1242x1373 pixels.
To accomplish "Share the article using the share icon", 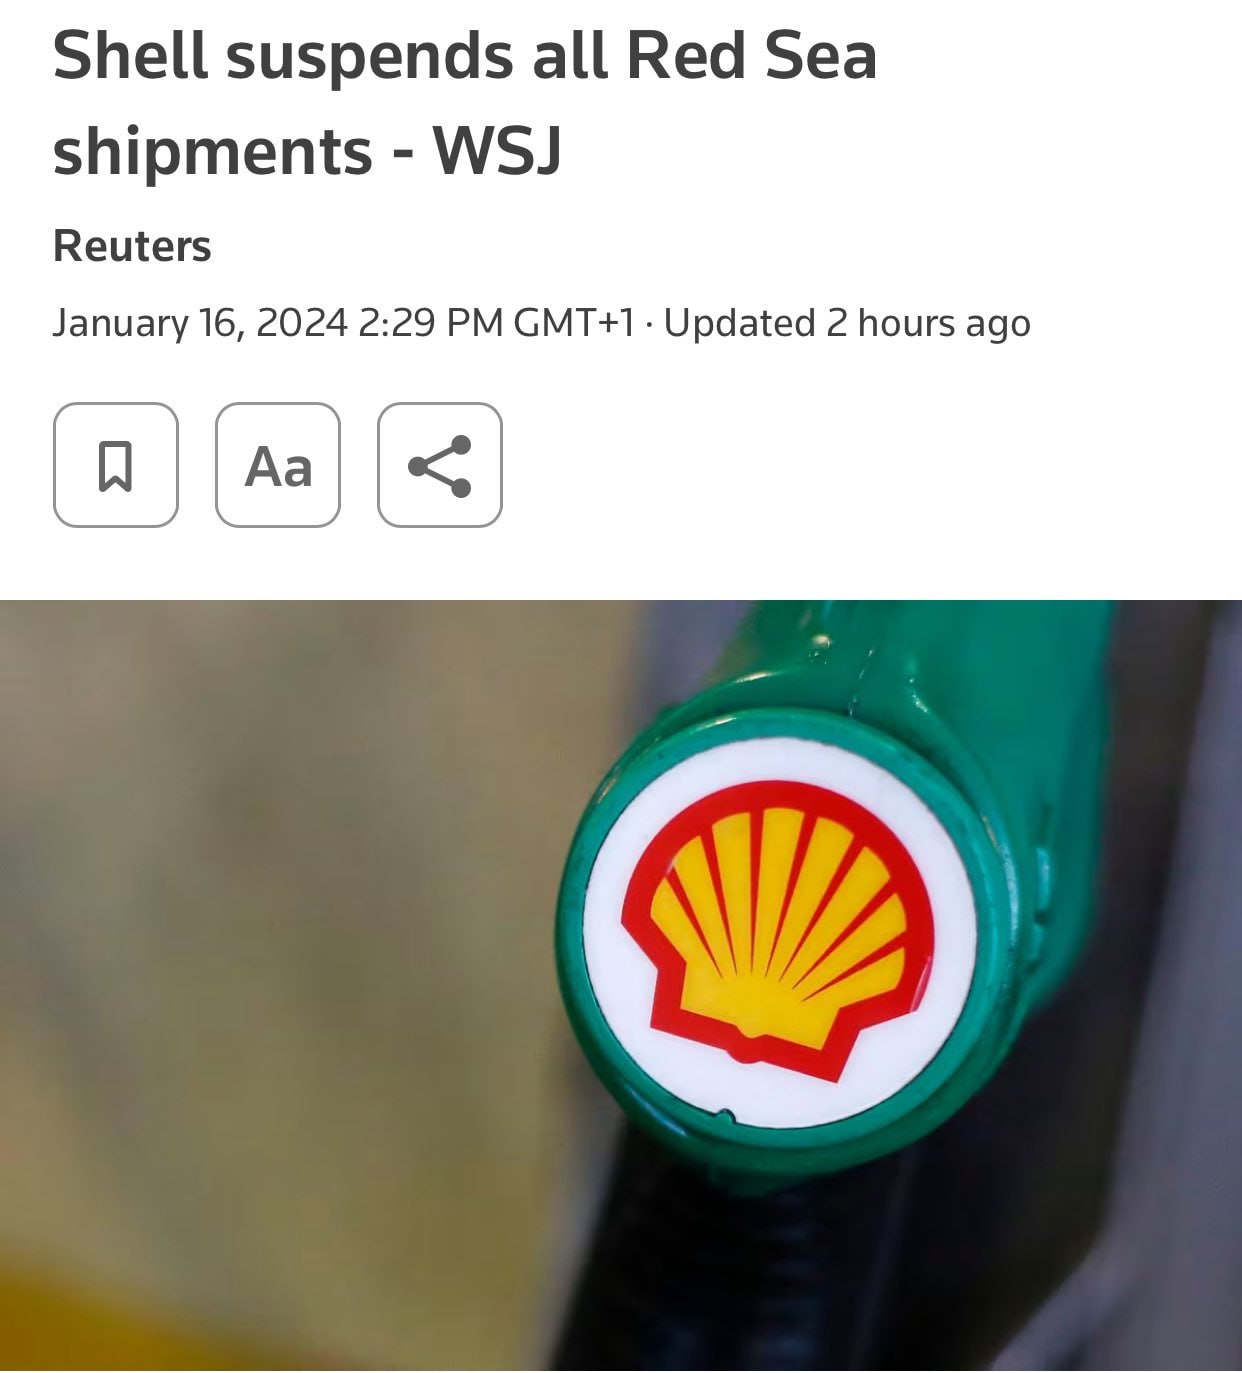I will (x=440, y=465).
